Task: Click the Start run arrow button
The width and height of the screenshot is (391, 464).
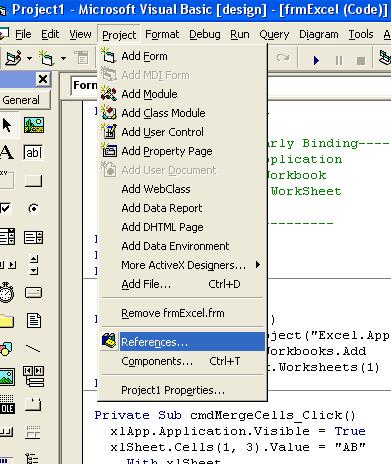Action: pos(316,60)
